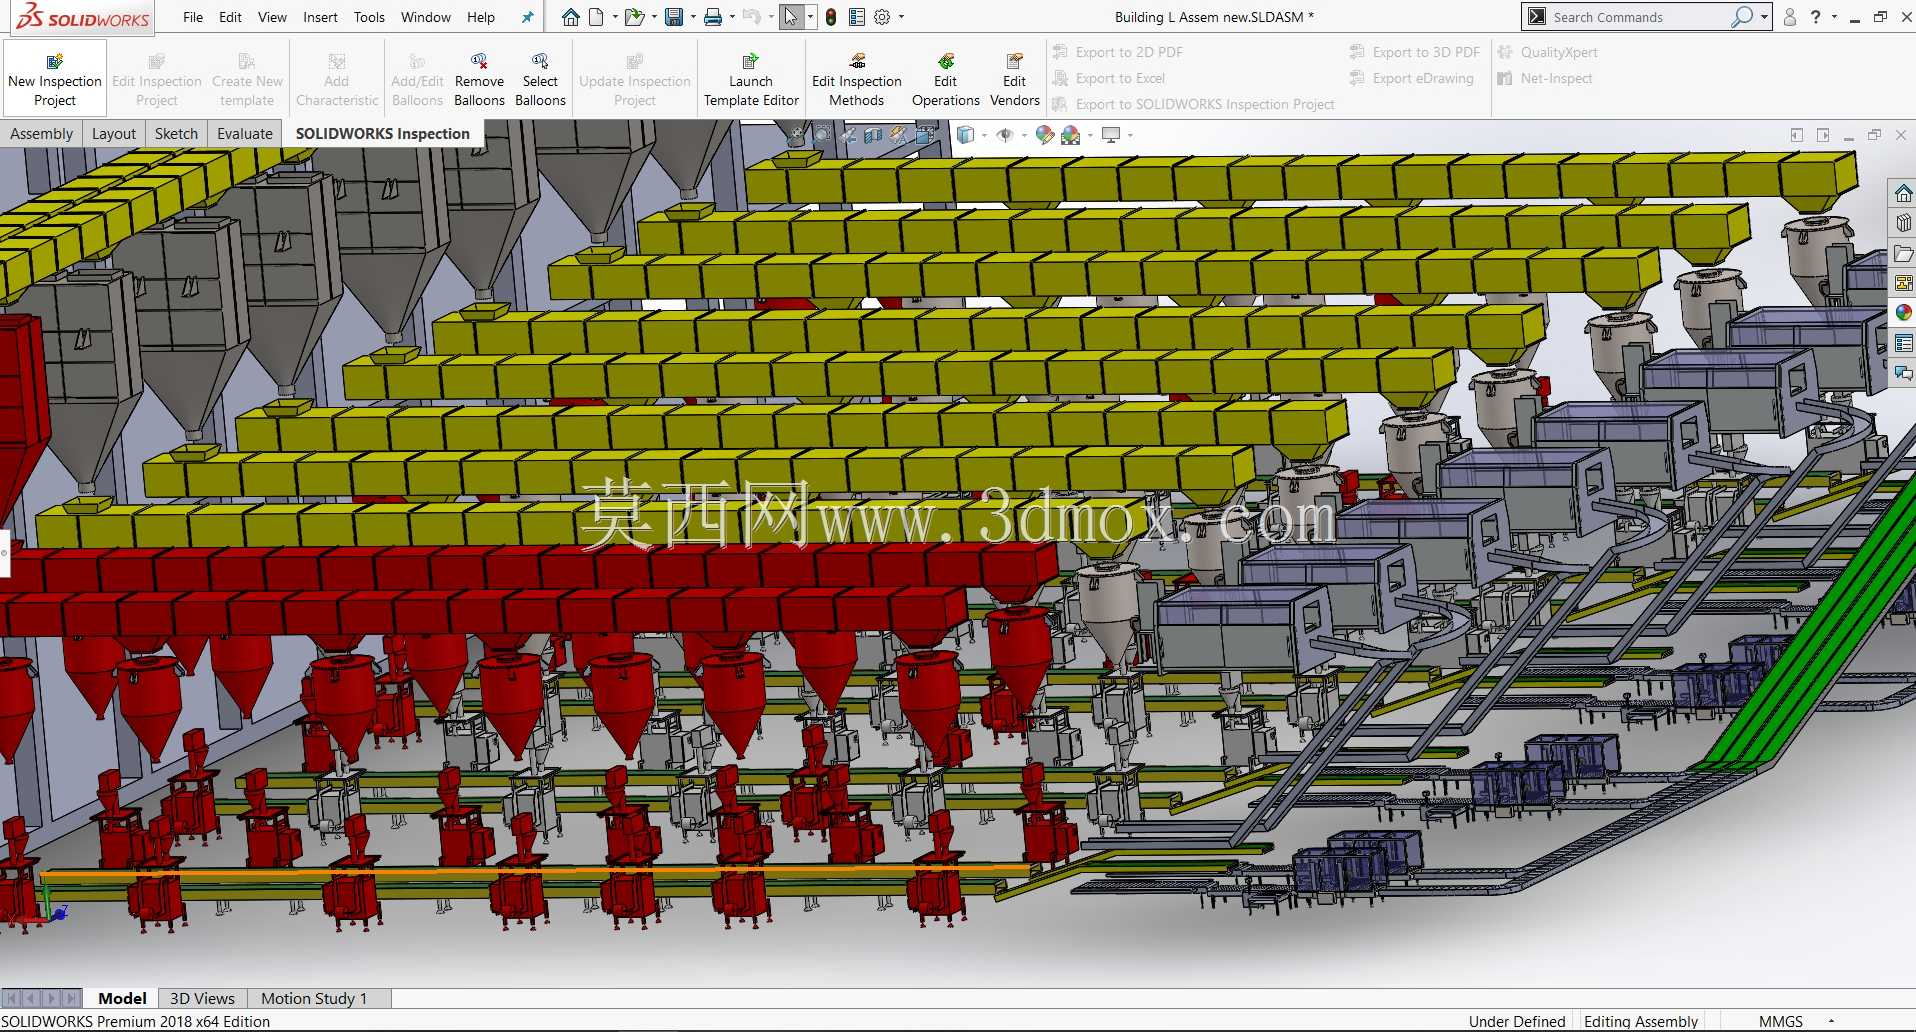
Task: Switch to the 3D Views tab
Action: tap(202, 998)
